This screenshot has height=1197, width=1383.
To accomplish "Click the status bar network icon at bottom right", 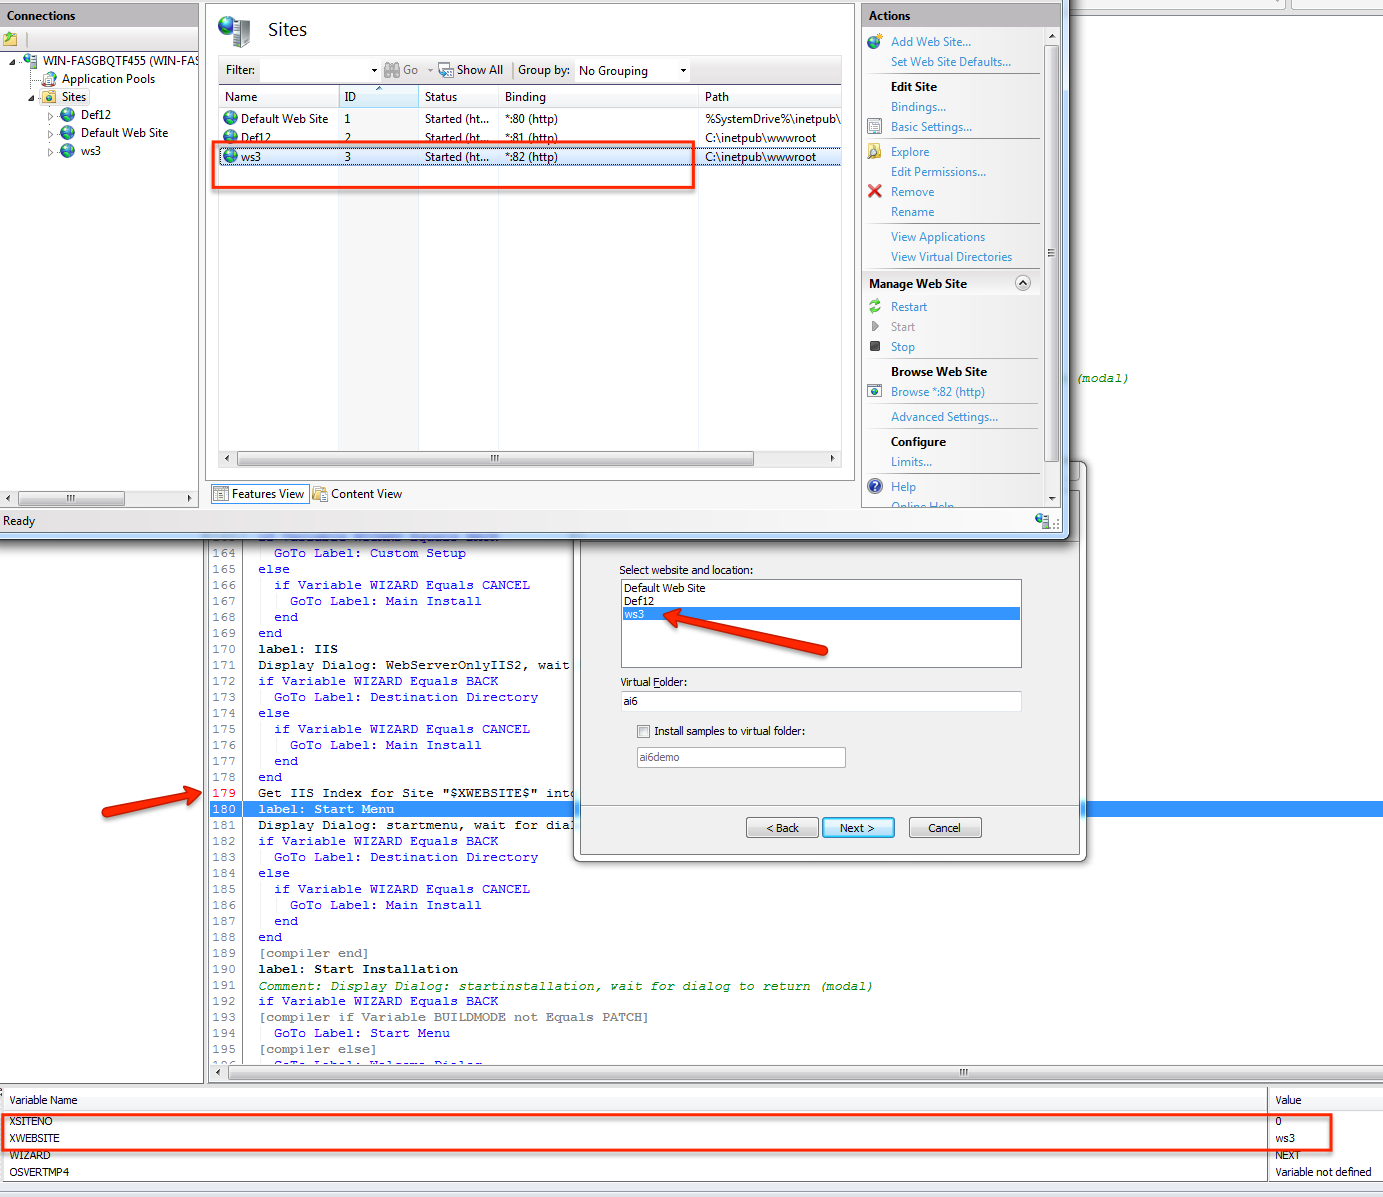I will 1043,520.
